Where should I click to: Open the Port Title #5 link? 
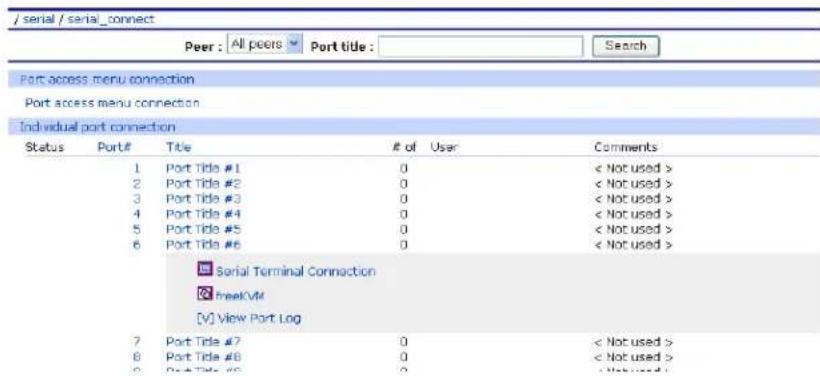[x=203, y=229]
